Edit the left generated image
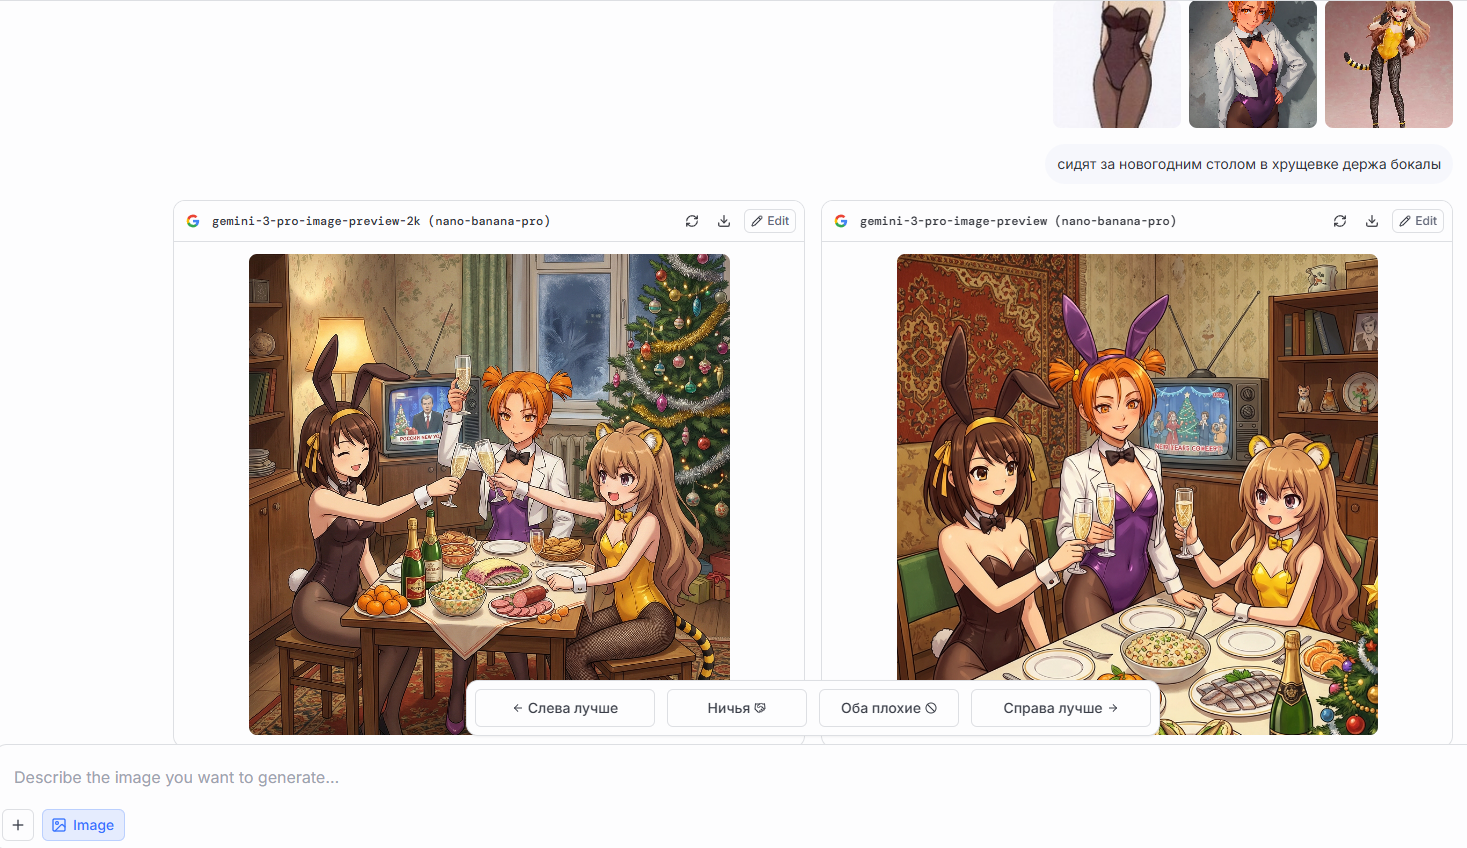Screen dimensions: 1467x848 (770, 221)
